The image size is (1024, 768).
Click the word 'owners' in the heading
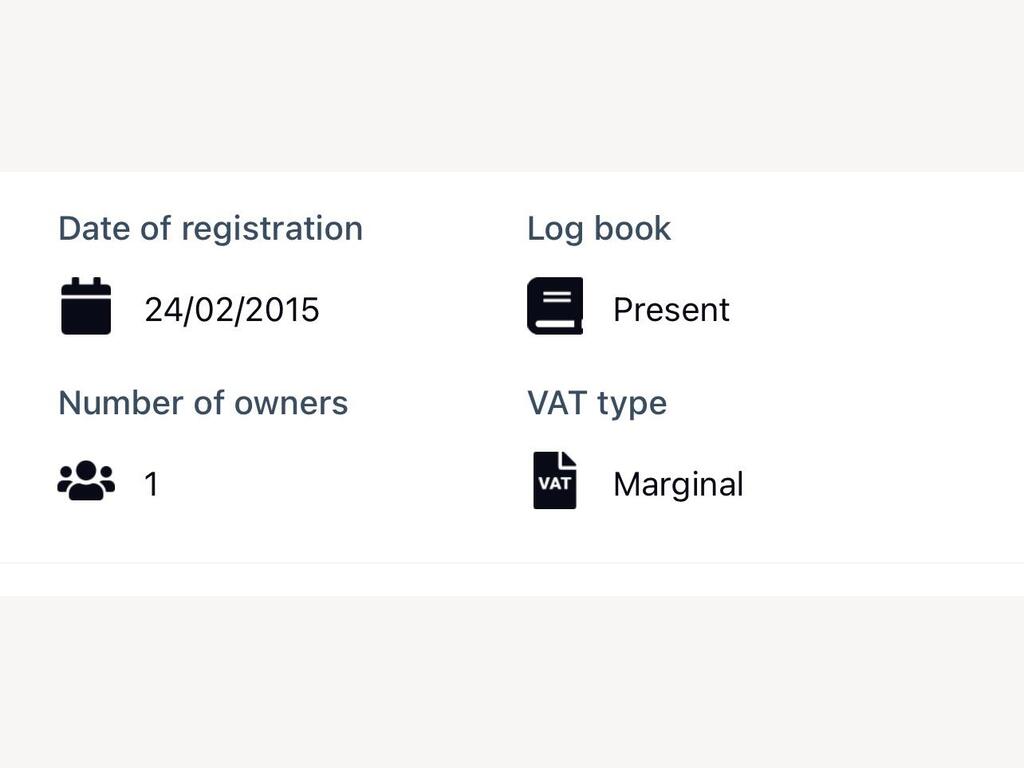[x=291, y=404]
